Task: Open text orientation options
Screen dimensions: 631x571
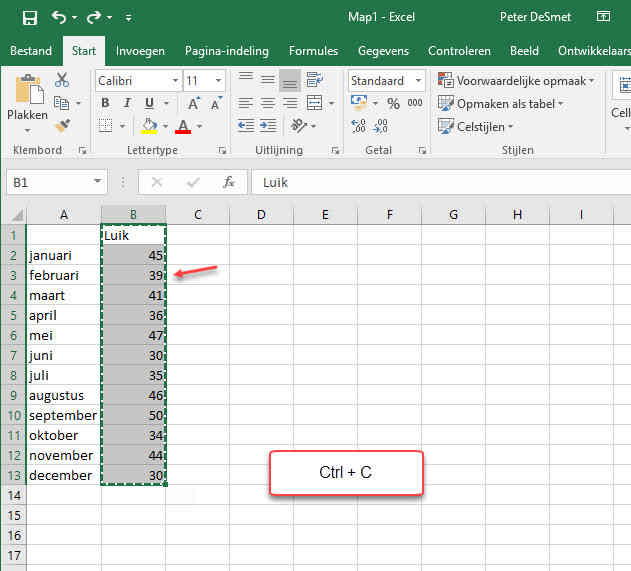Action: point(303,126)
